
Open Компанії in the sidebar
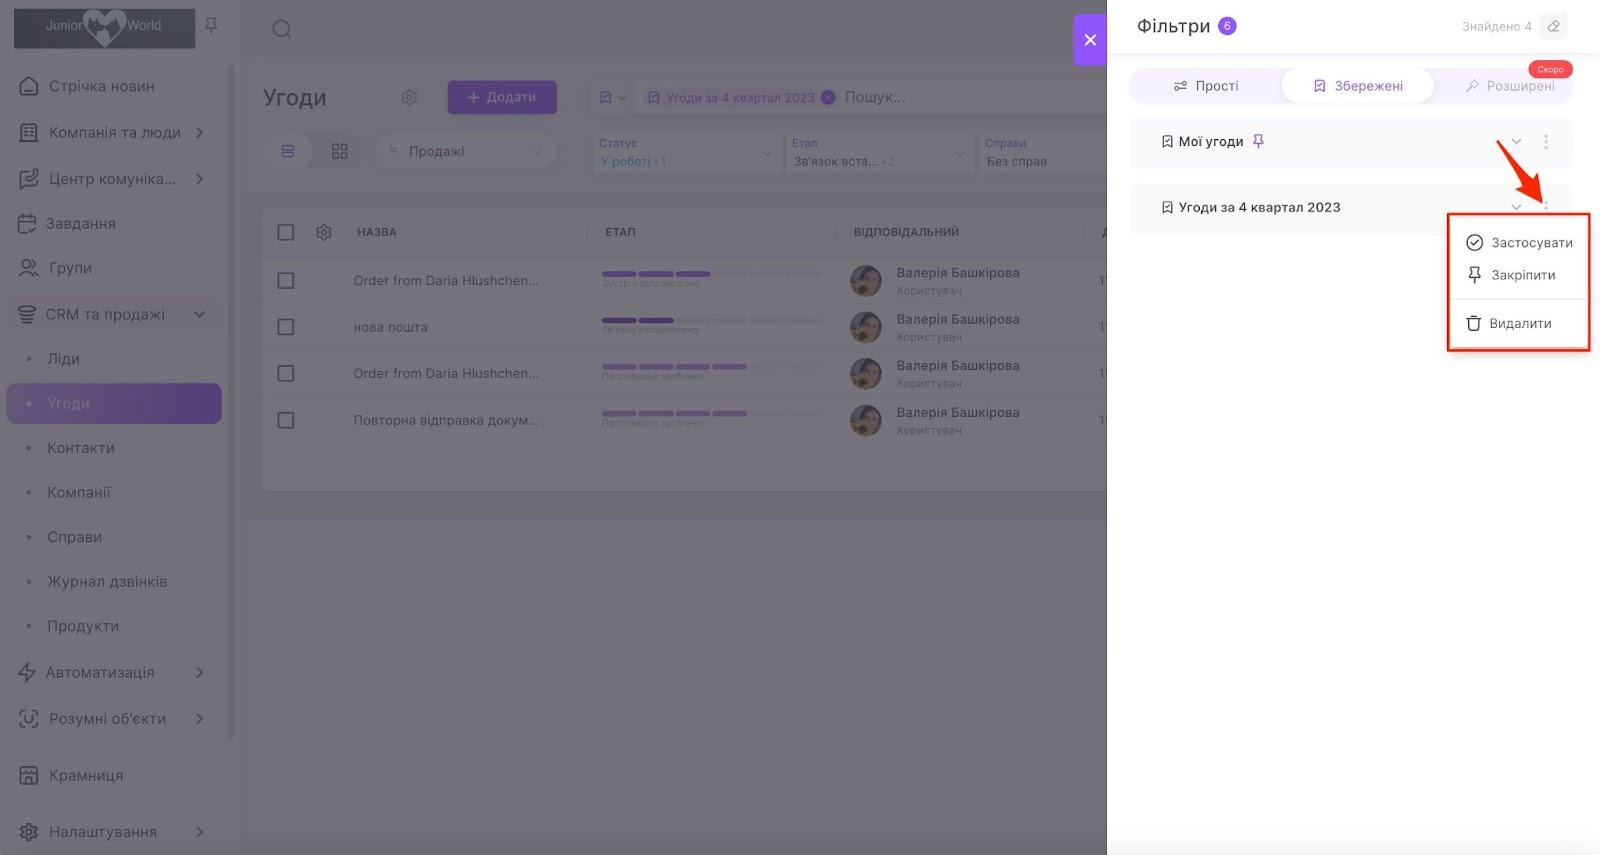pos(79,492)
